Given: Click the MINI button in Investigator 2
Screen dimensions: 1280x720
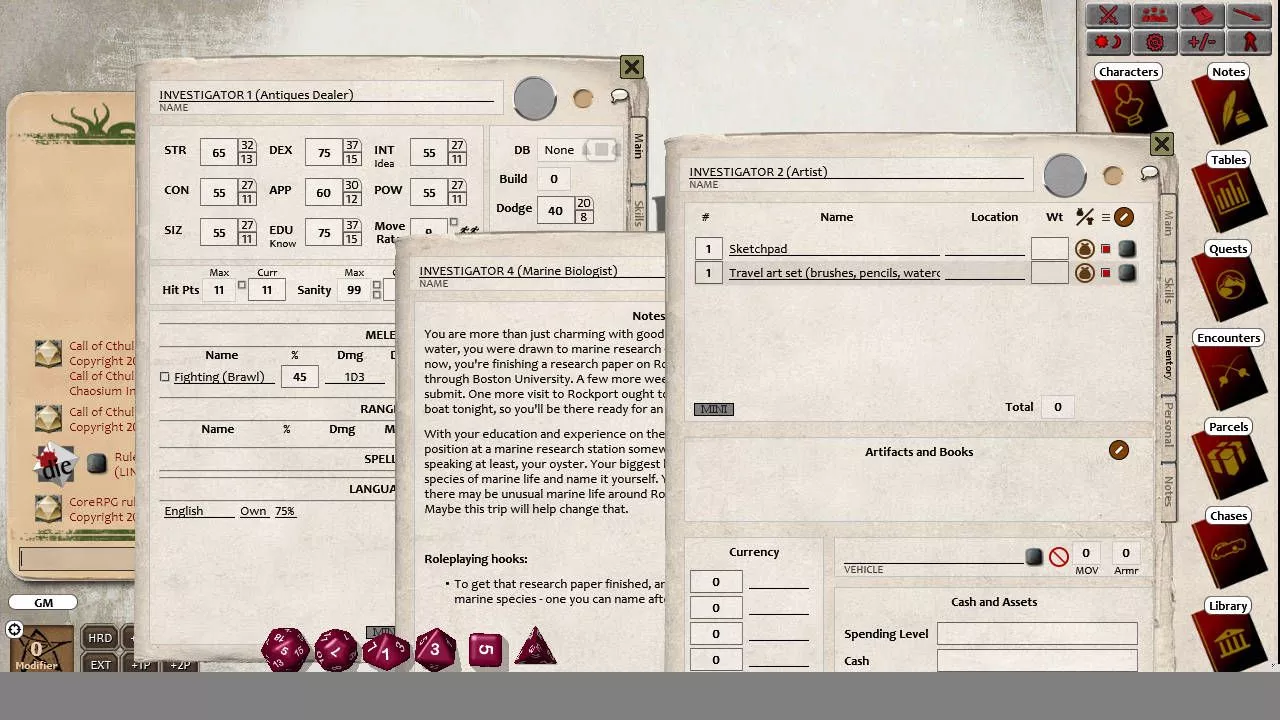Looking at the screenshot, I should point(714,409).
